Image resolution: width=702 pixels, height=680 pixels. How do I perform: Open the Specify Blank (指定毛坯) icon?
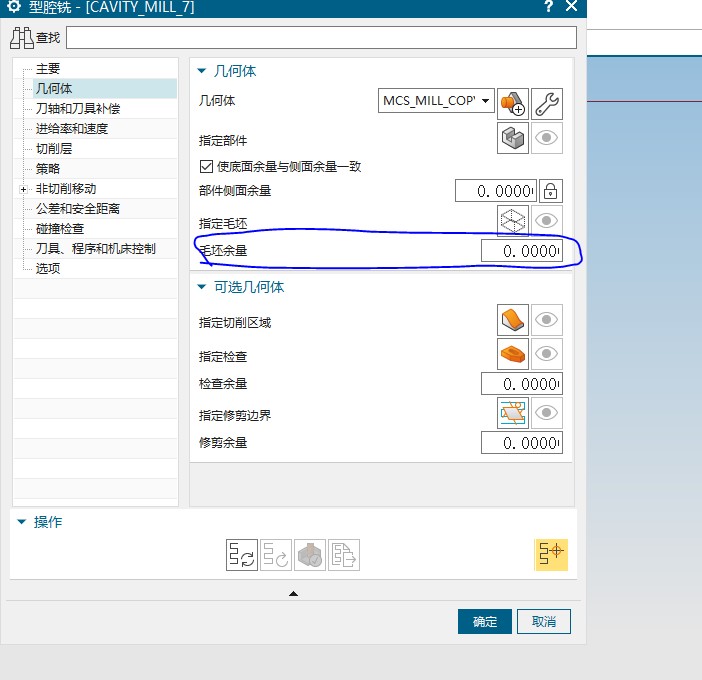[x=513, y=221]
